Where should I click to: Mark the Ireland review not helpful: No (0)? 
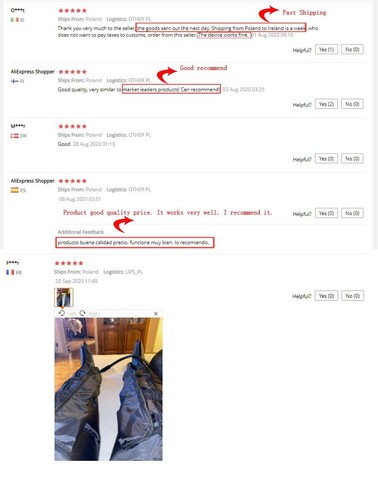352,49
